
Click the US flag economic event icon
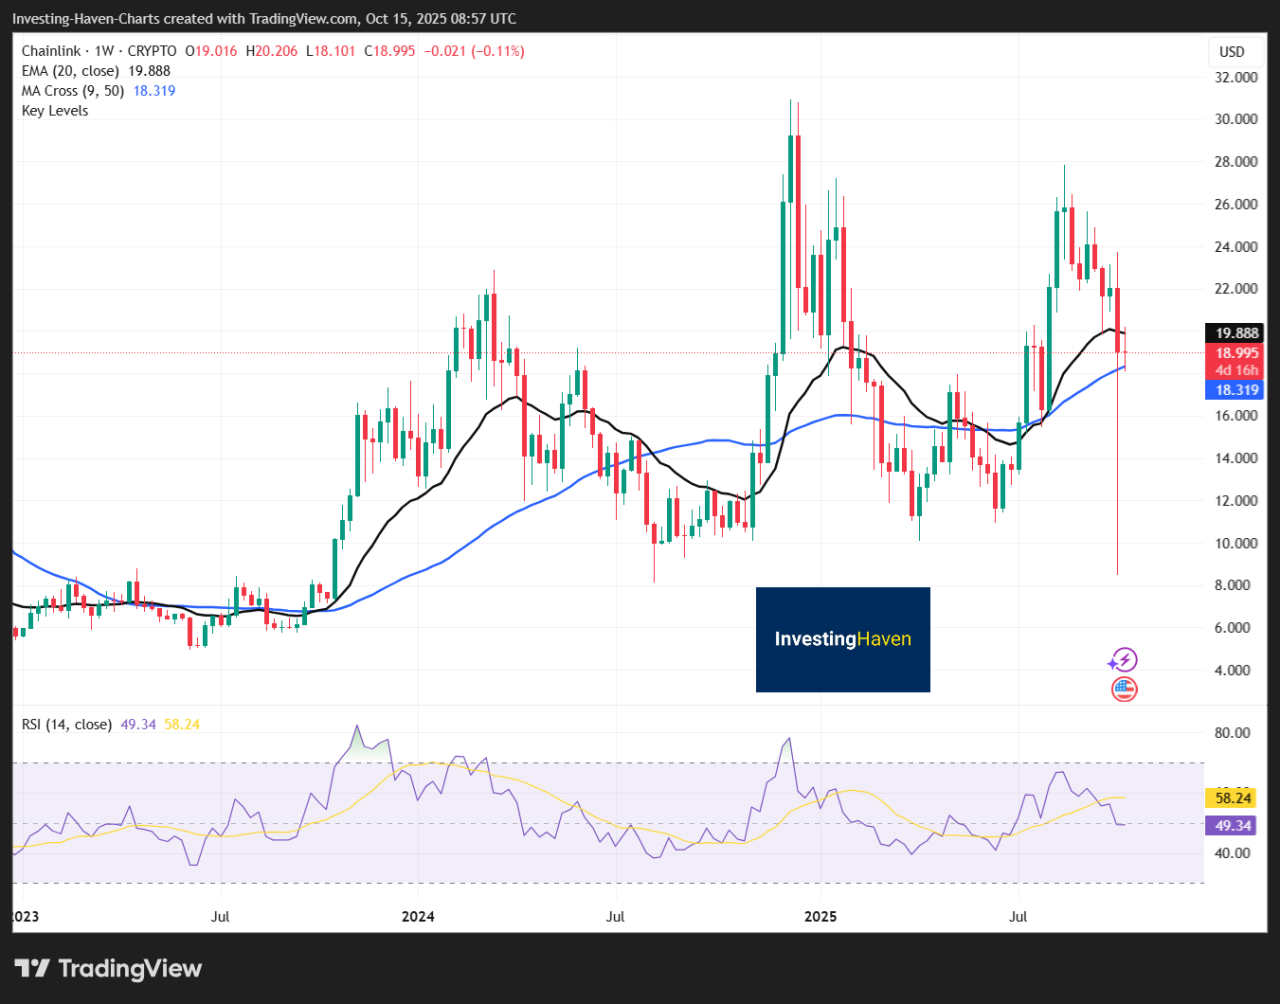pos(1123,689)
